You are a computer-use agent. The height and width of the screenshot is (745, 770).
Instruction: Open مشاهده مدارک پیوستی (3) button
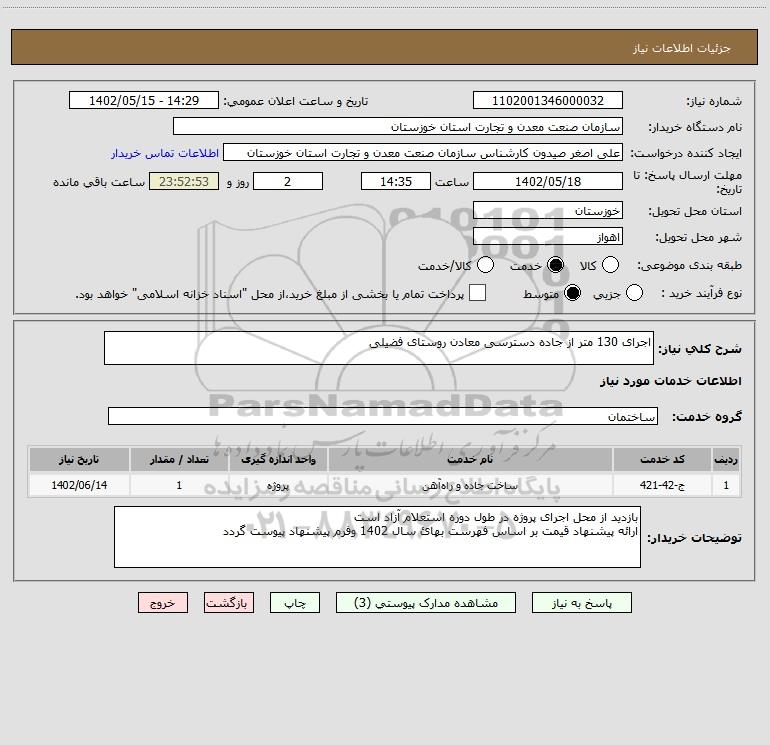pyautogui.click(x=426, y=603)
